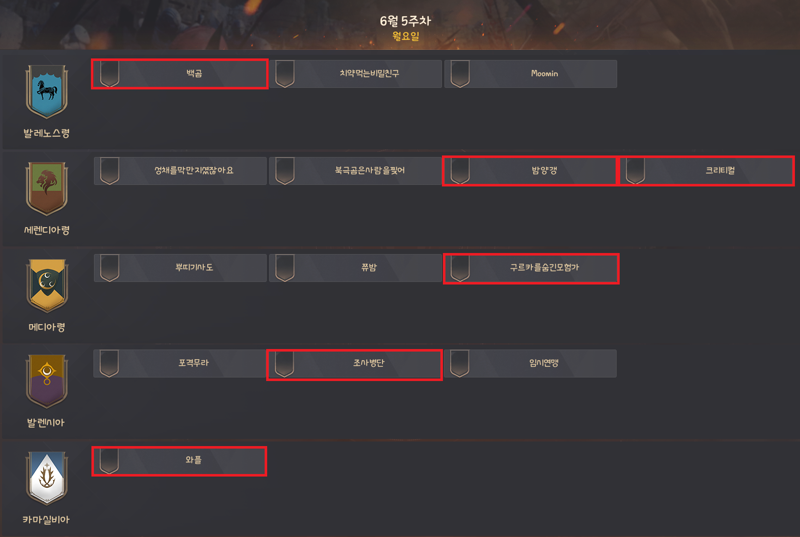Screen dimensions: 800x537
Task: Click the Kamasylvia territory white tree emblem
Action: (46, 478)
